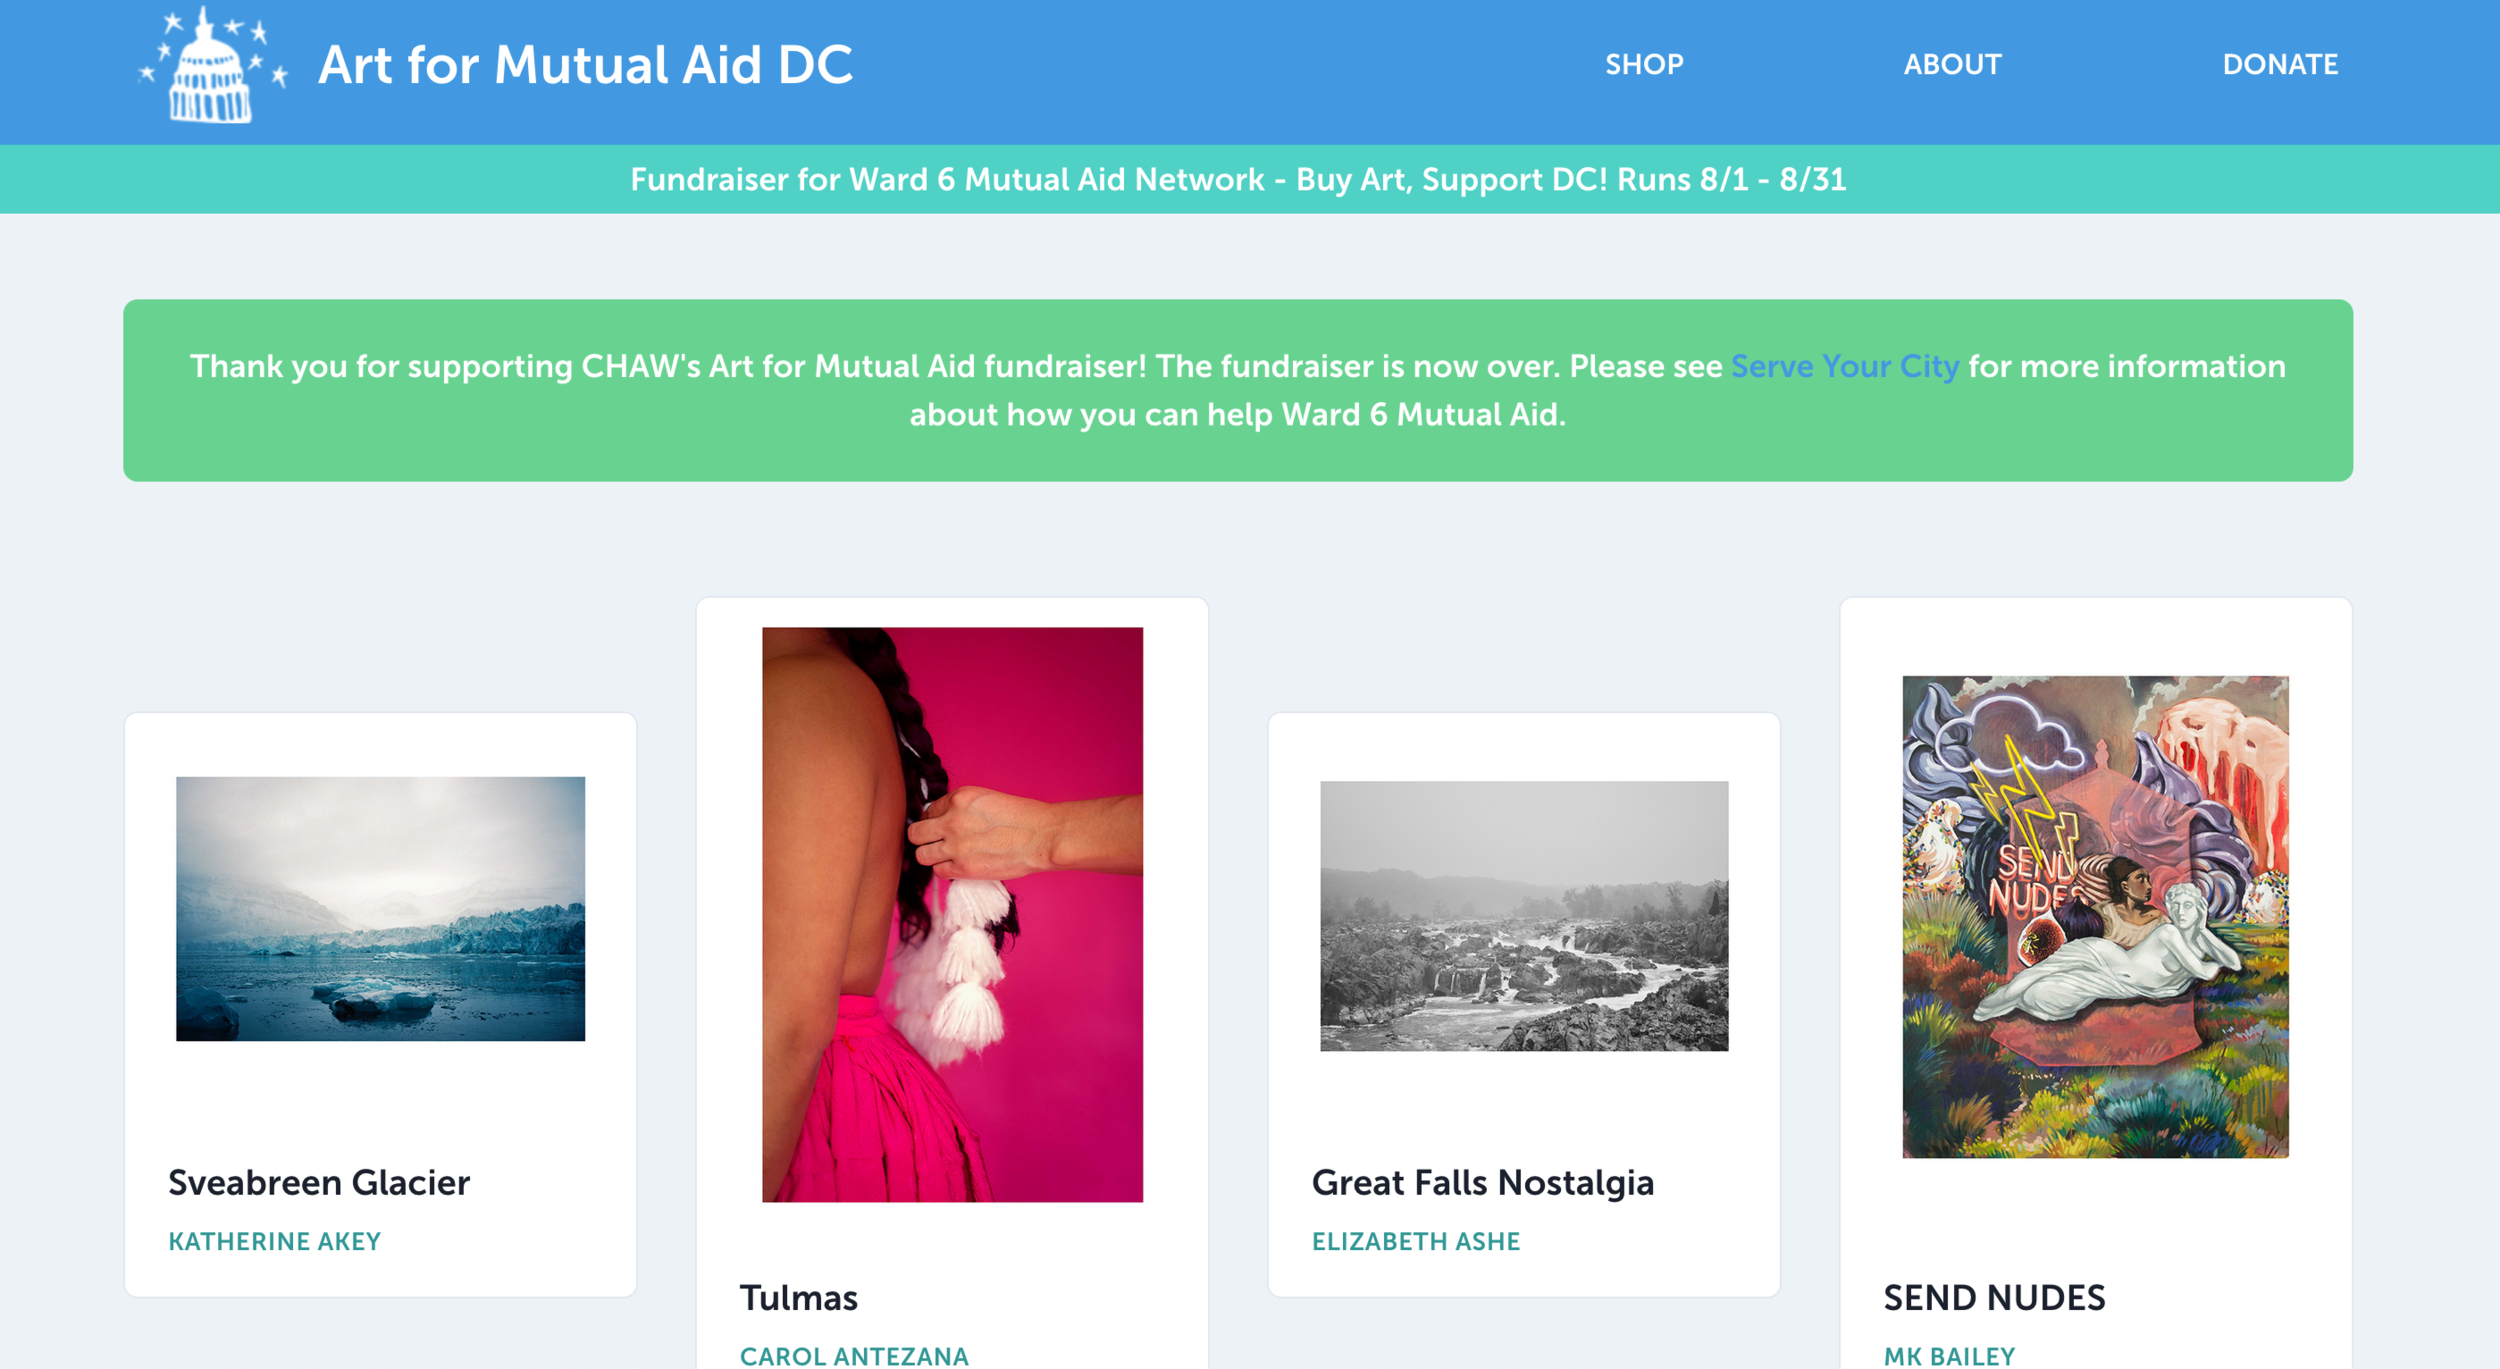2500x1369 pixels.
Task: Follow the Serve Your City link
Action: click(1844, 366)
